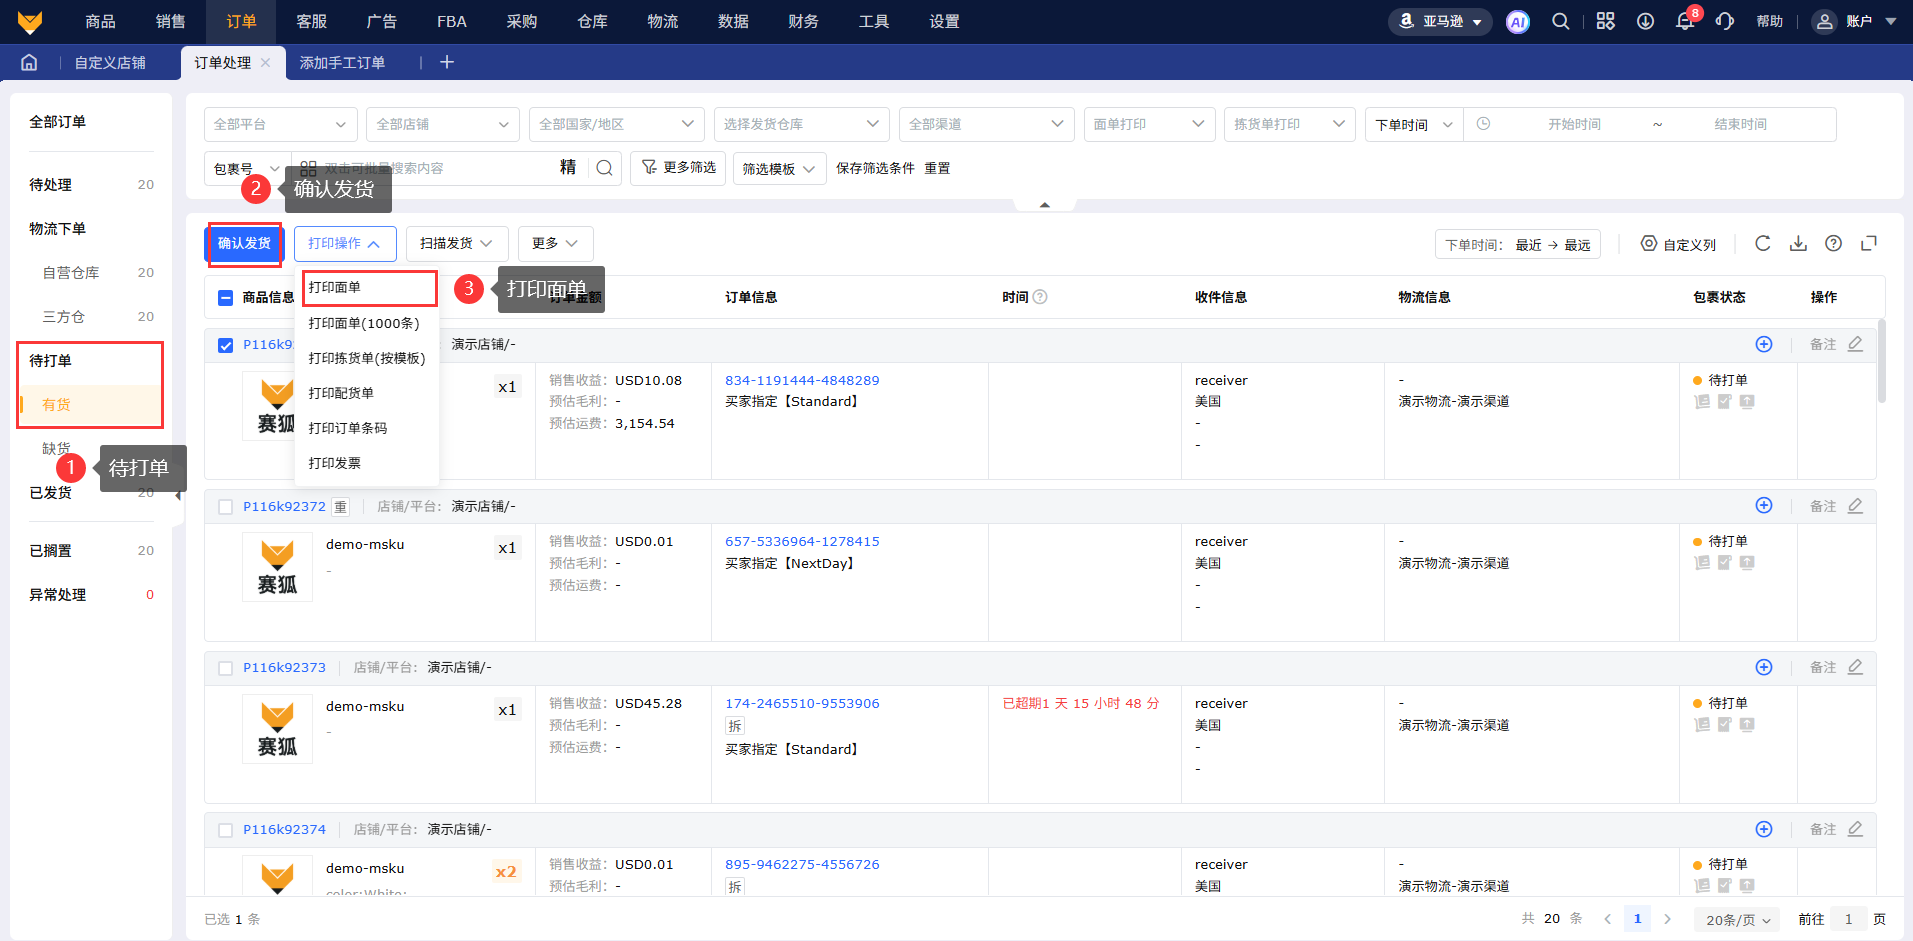The image size is (1913, 941).
Task: Go to the home icon tab
Action: point(29,62)
